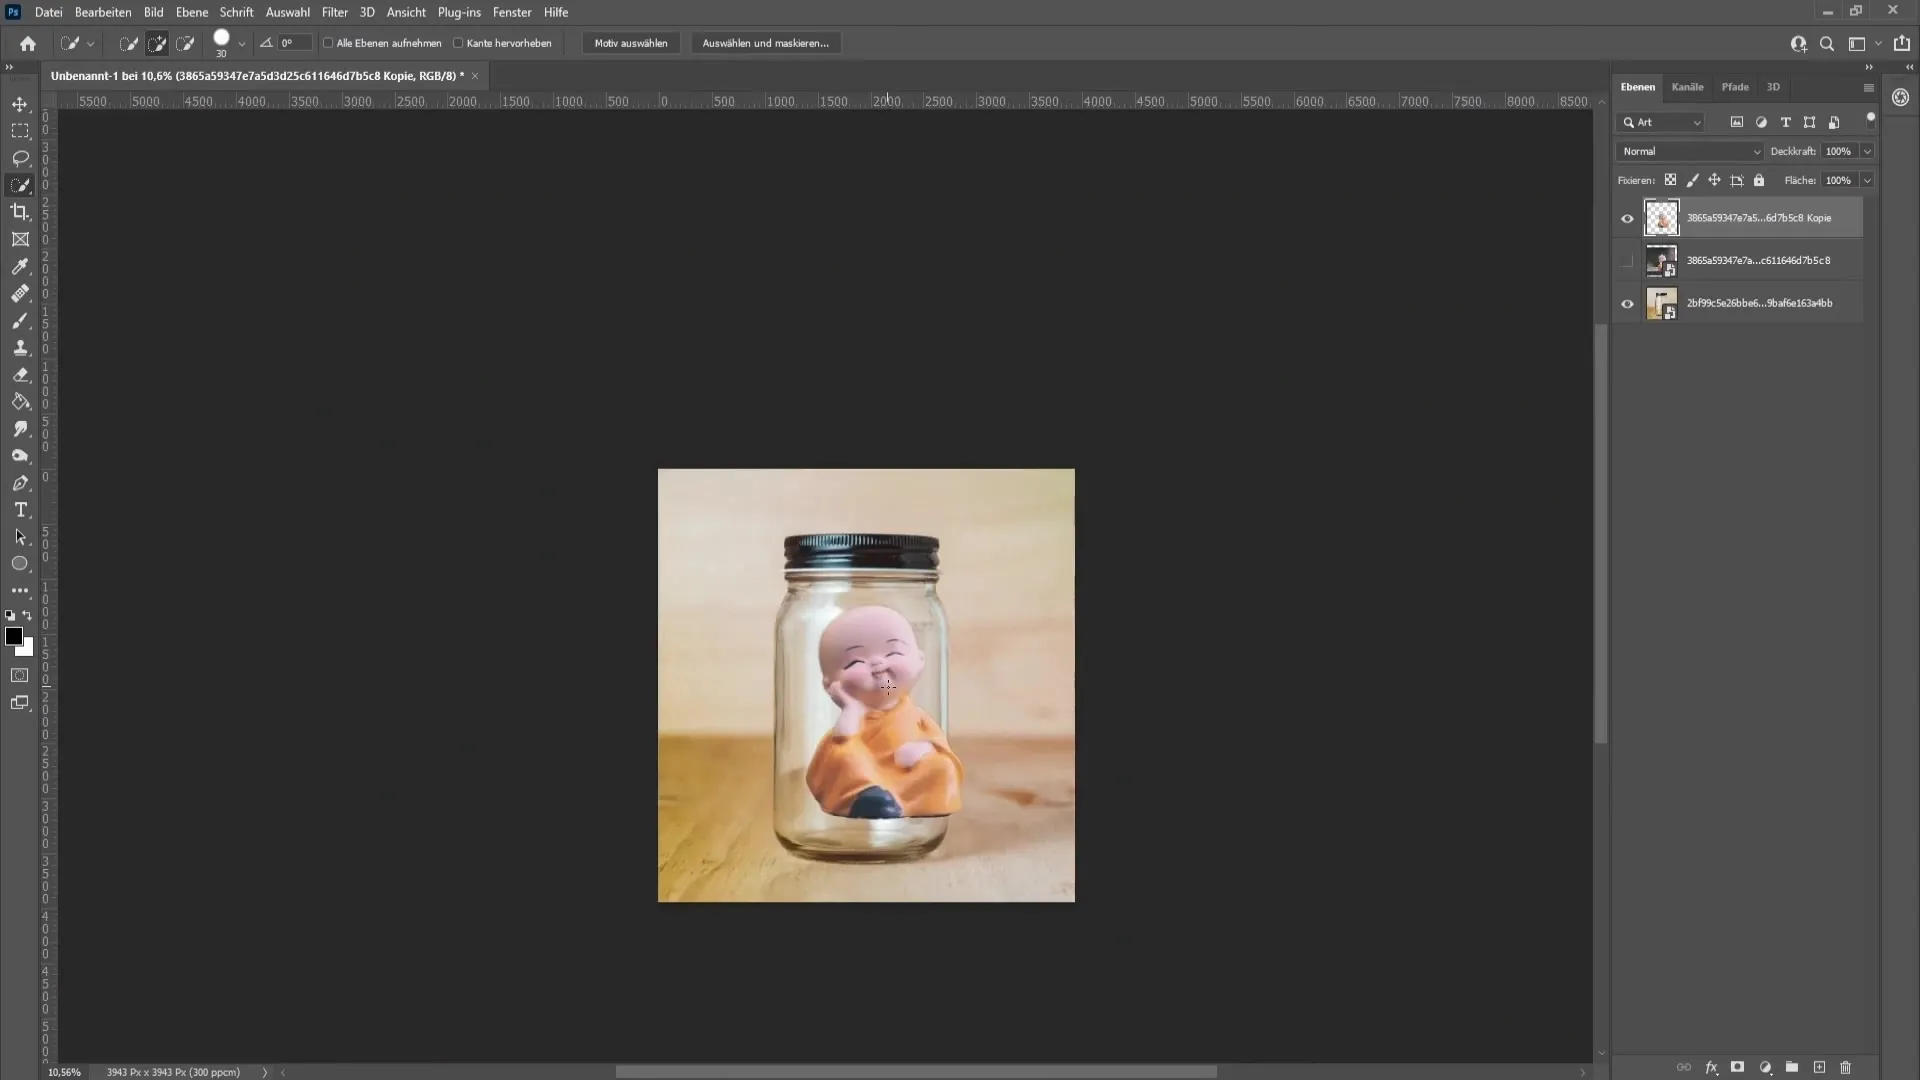
Task: Open the Filter menu
Action: (335, 12)
